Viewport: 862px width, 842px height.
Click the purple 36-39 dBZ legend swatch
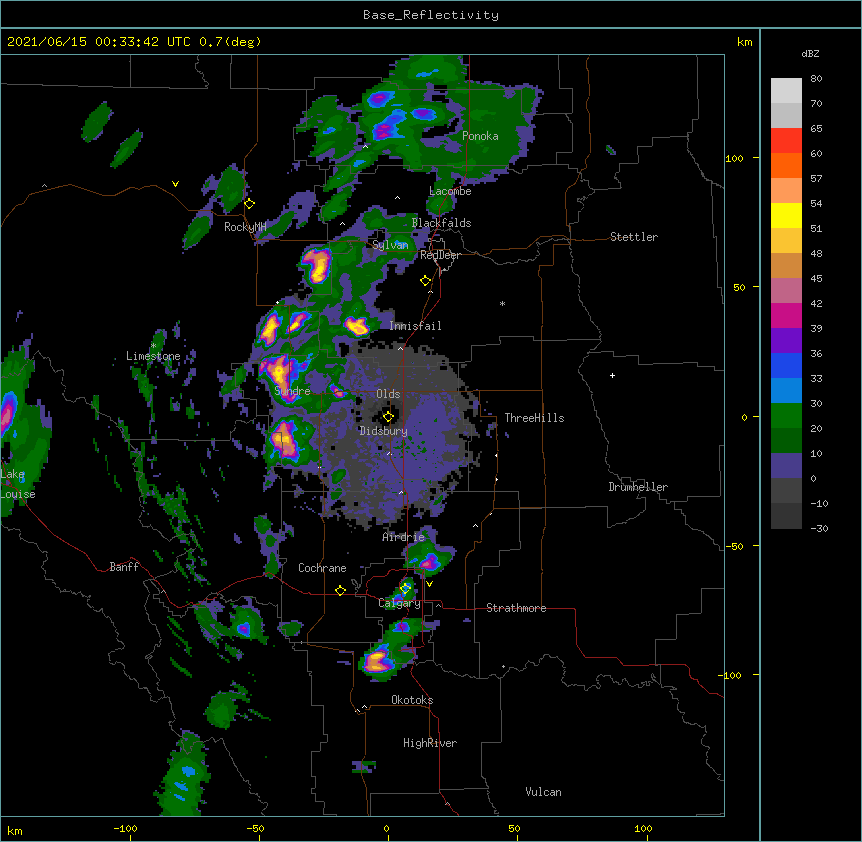click(786, 340)
